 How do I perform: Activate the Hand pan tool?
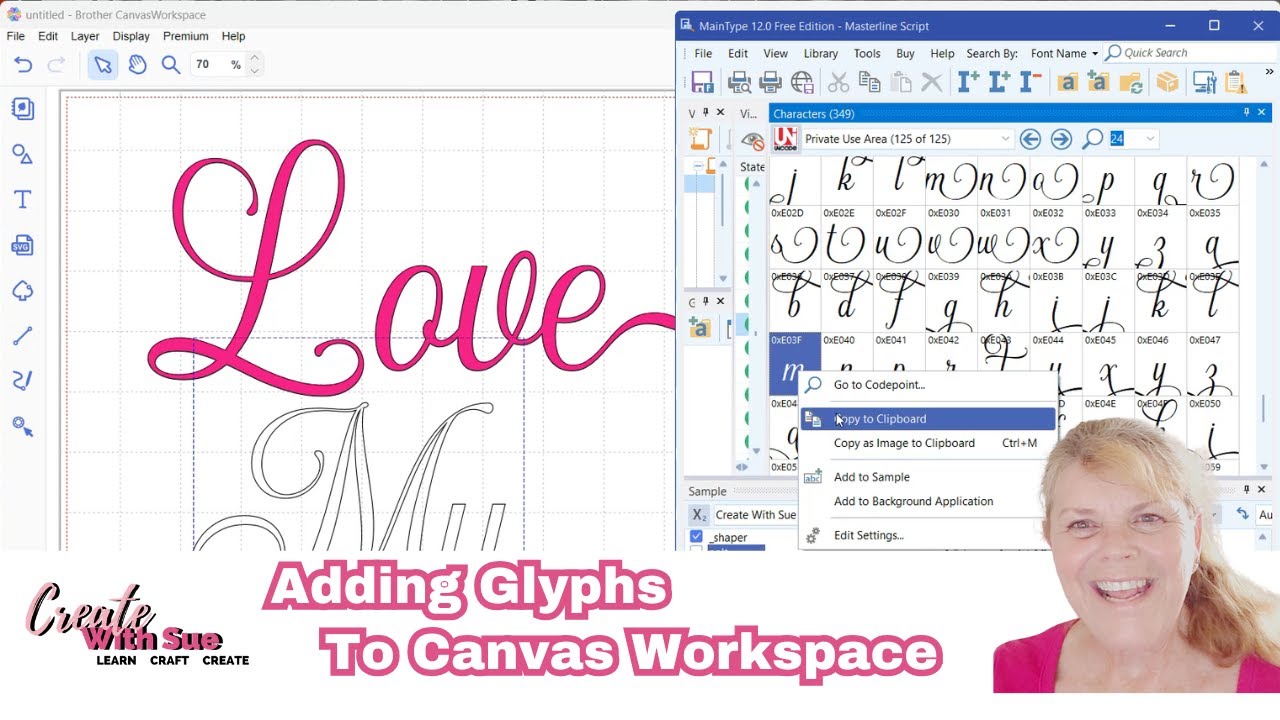coord(137,65)
